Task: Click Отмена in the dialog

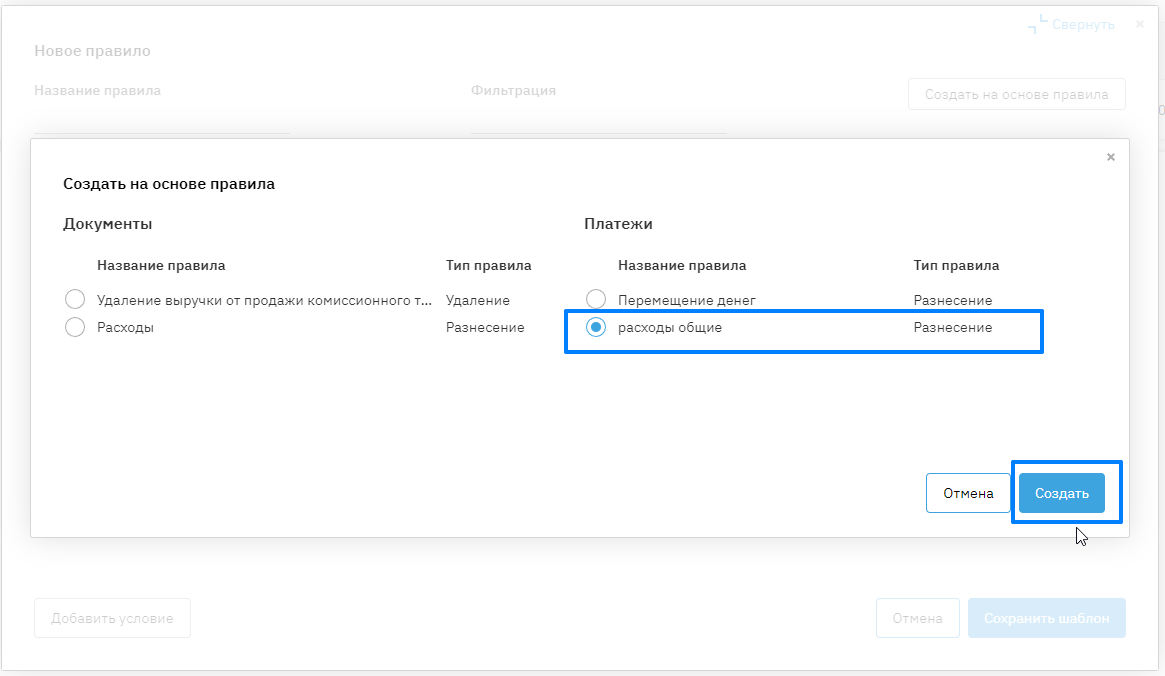Action: [x=968, y=493]
